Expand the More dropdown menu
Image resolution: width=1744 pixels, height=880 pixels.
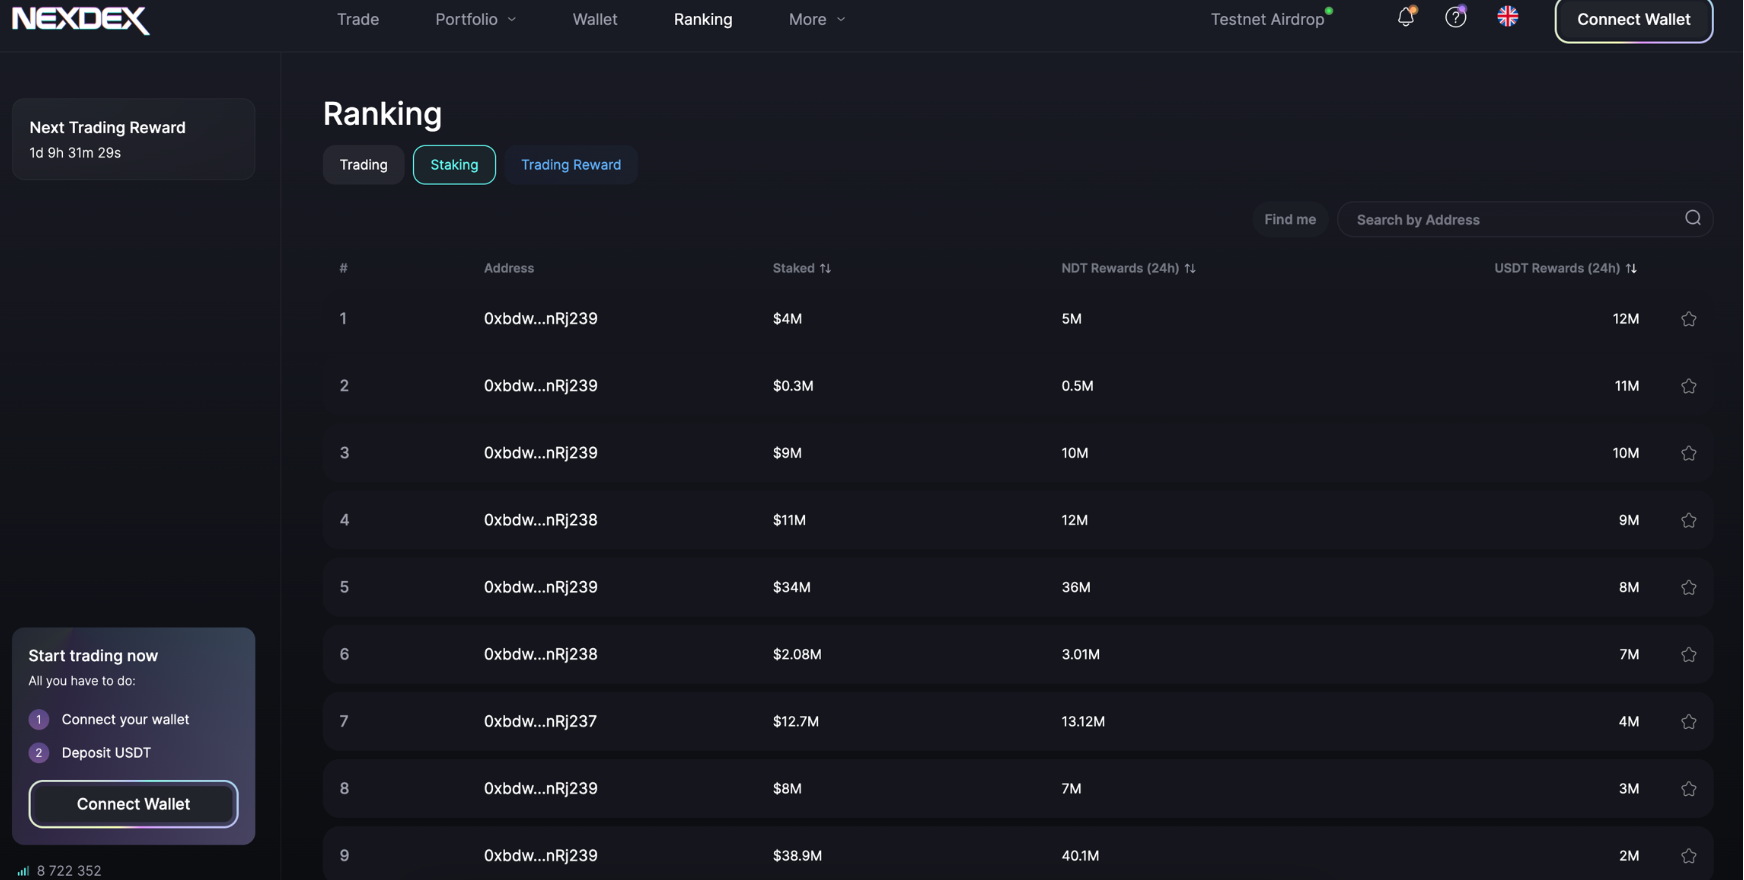pyautogui.click(x=817, y=19)
